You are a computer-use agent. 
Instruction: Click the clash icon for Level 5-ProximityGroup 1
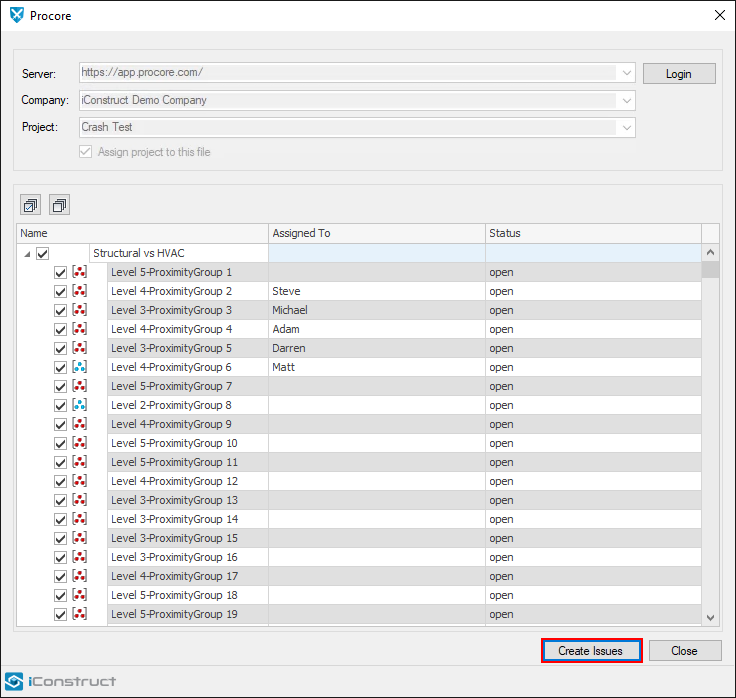pos(80,272)
